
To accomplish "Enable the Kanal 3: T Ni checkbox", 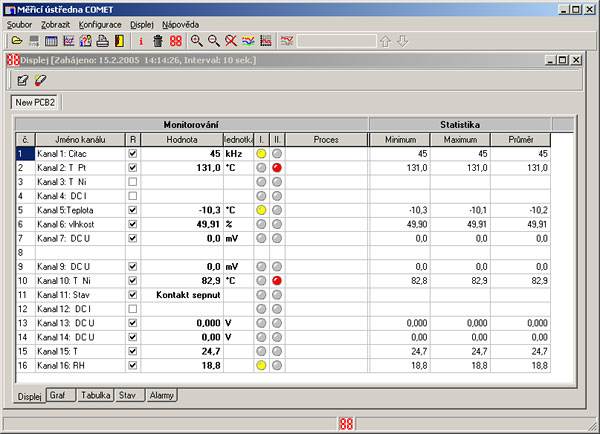I will [133, 183].
